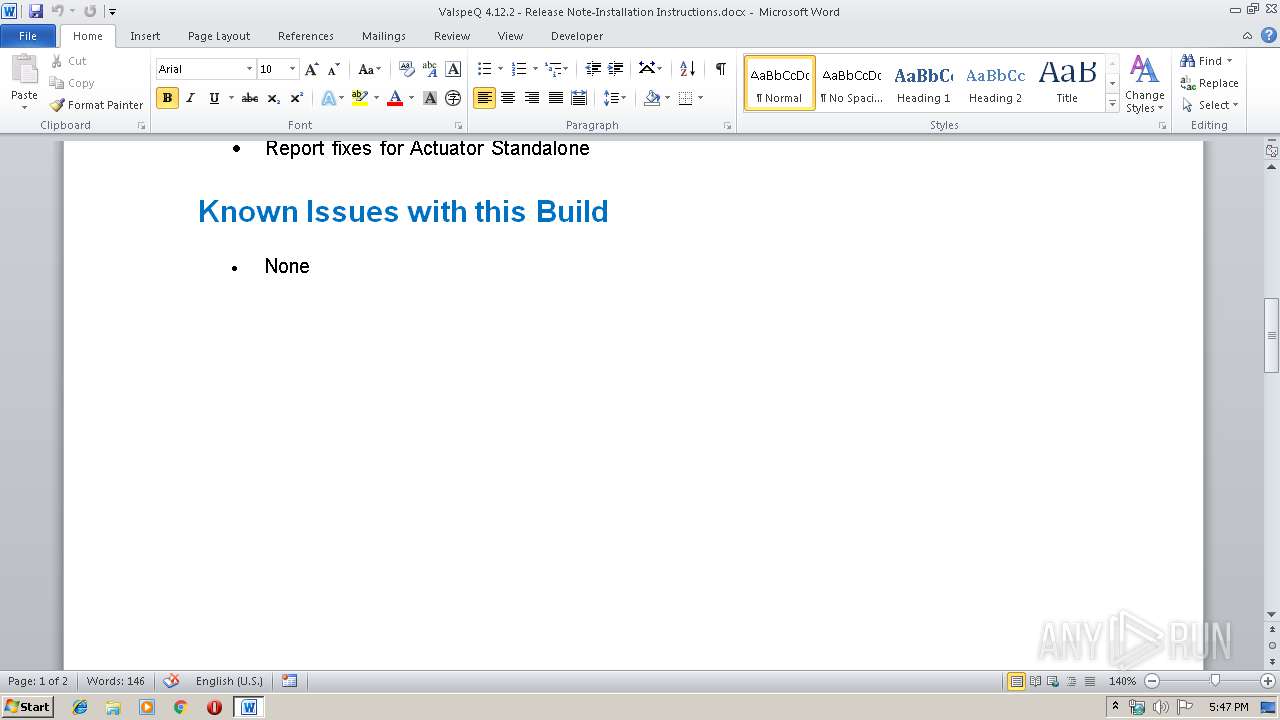Click the Increase Indent icon
The image size is (1280, 720).
coord(616,68)
